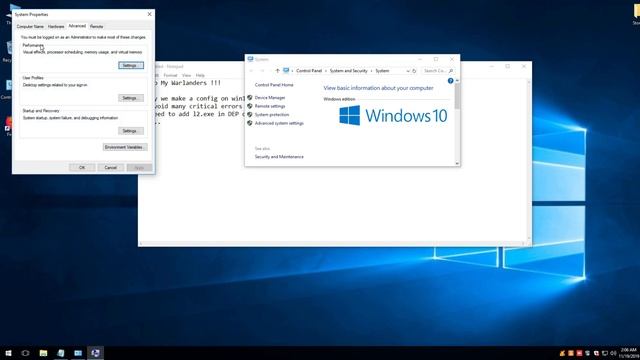Click shield icon beside Advanced system settings

(x=250, y=123)
